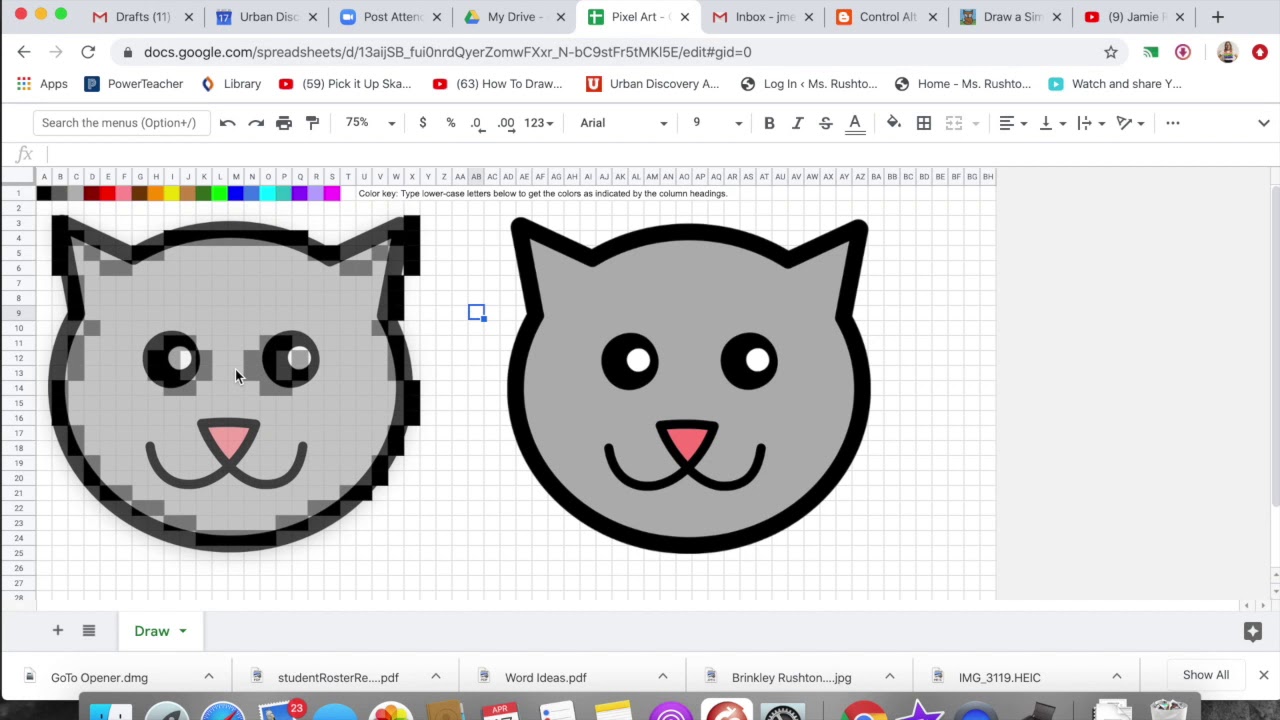Format cells as percent
1280x720 pixels.
451,123
